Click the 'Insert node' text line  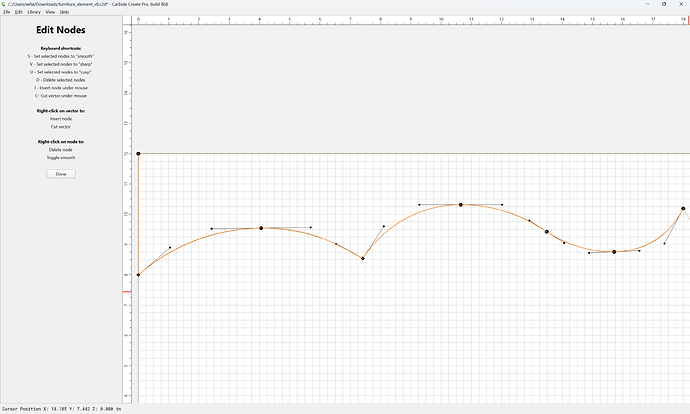pos(61,119)
